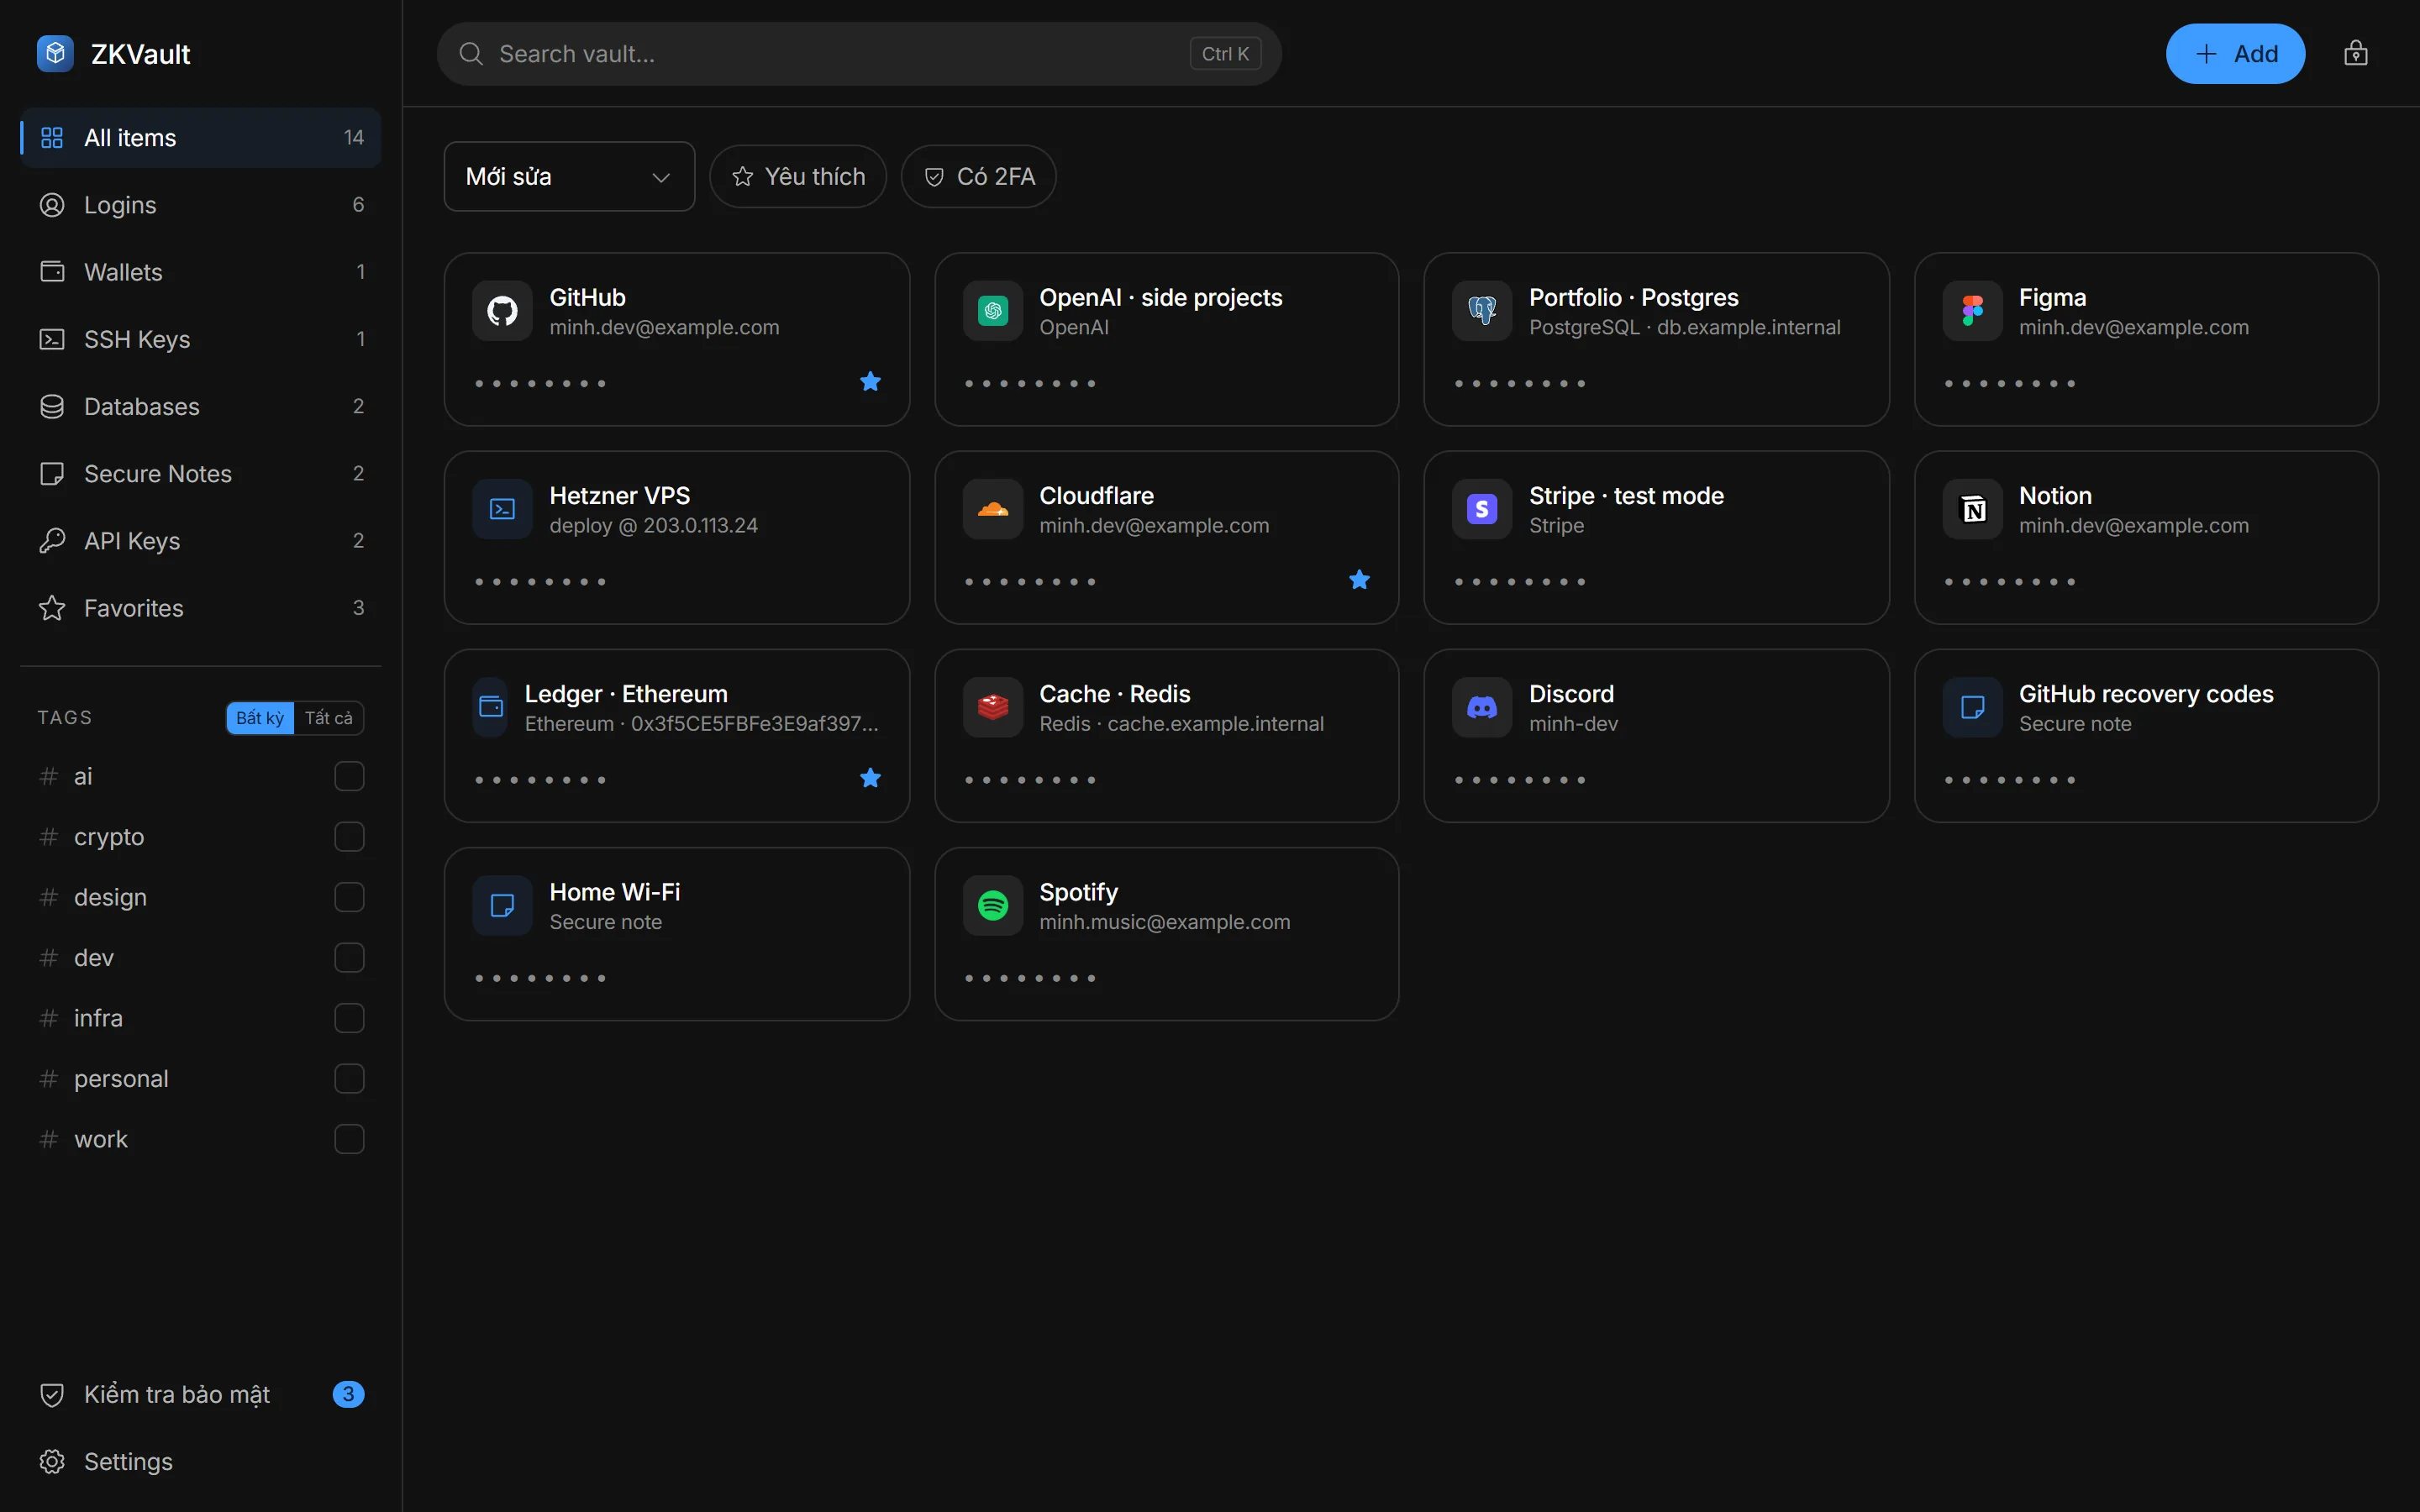Open the Wallets category
Screen dimensions: 2420x1512
[x=200, y=272]
